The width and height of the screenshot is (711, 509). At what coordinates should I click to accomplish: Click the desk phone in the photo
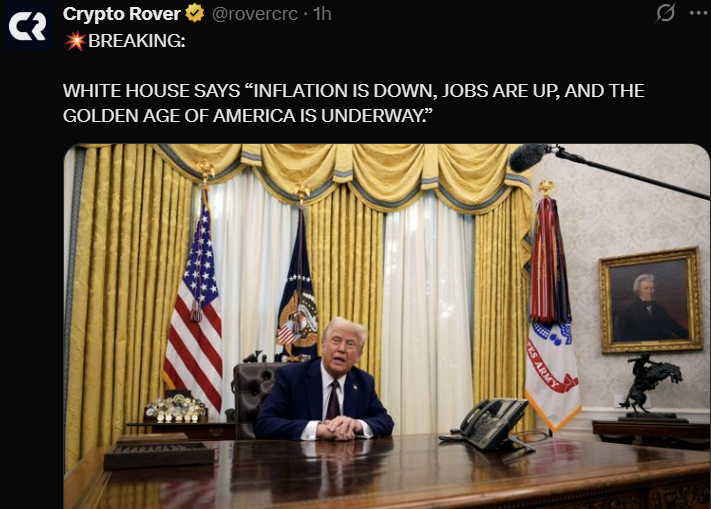[x=490, y=424]
